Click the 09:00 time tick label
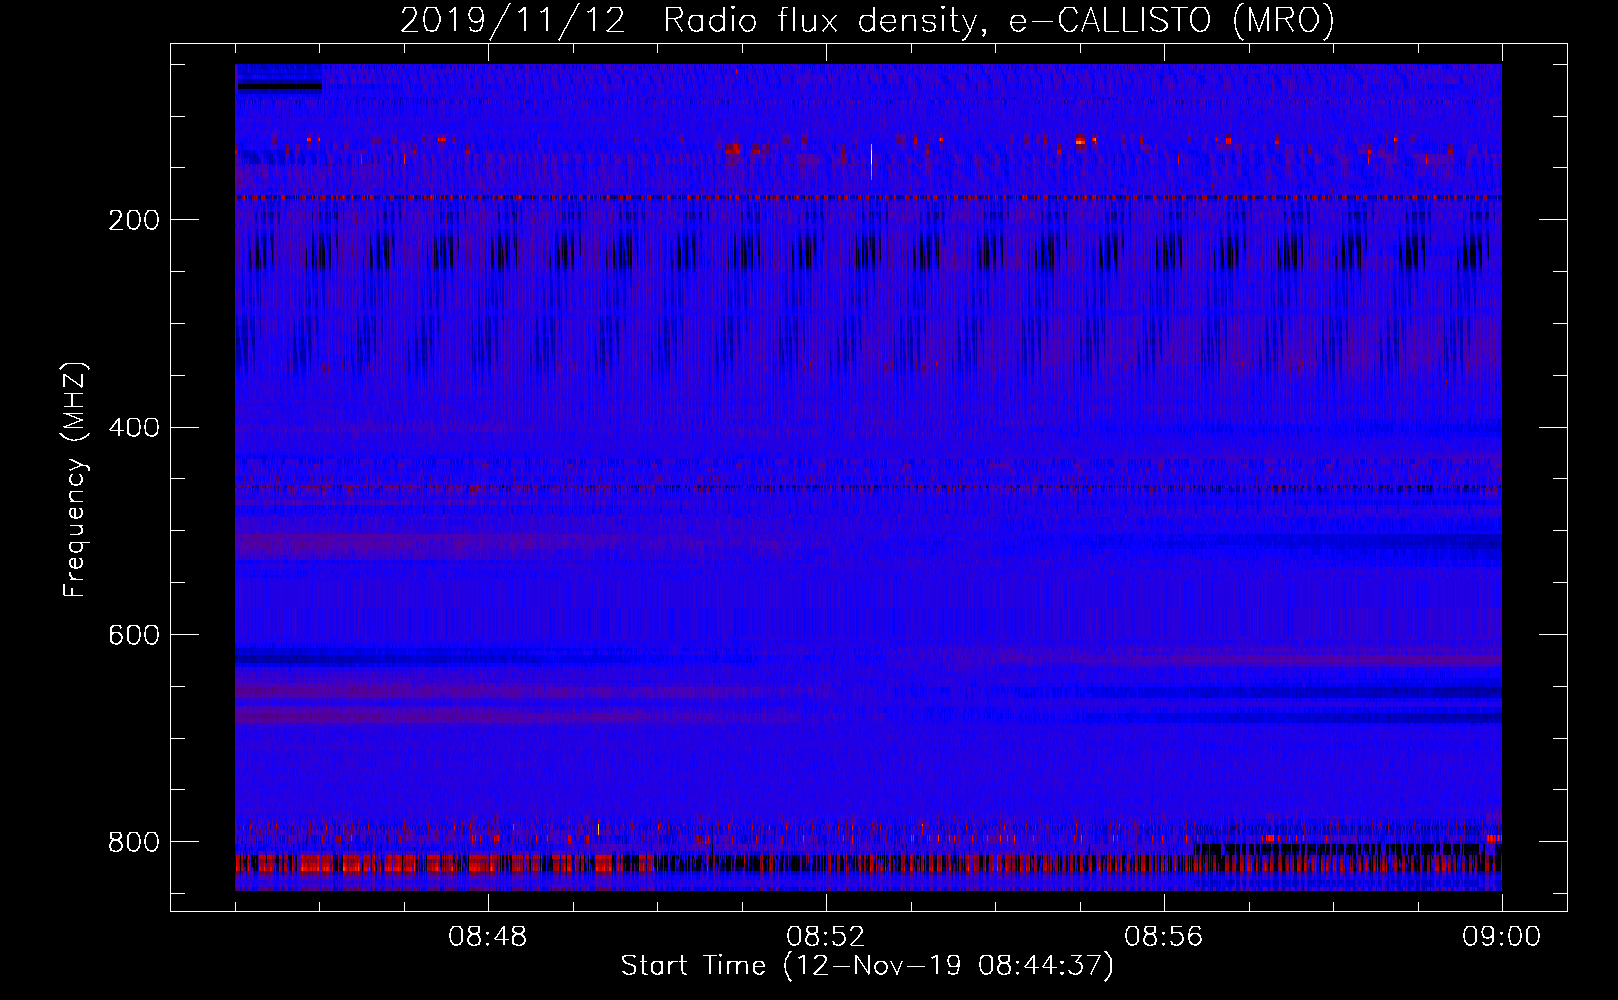Viewport: 1618px width, 1000px height. pyautogui.click(x=1502, y=937)
